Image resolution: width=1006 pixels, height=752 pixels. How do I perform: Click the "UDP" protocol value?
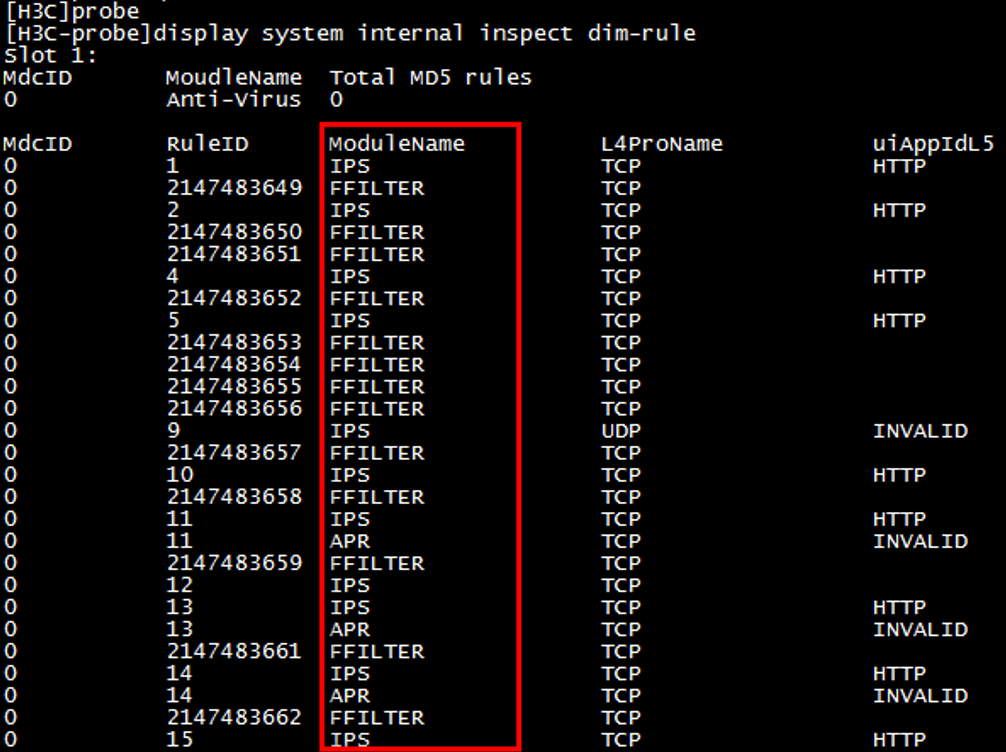(x=621, y=431)
